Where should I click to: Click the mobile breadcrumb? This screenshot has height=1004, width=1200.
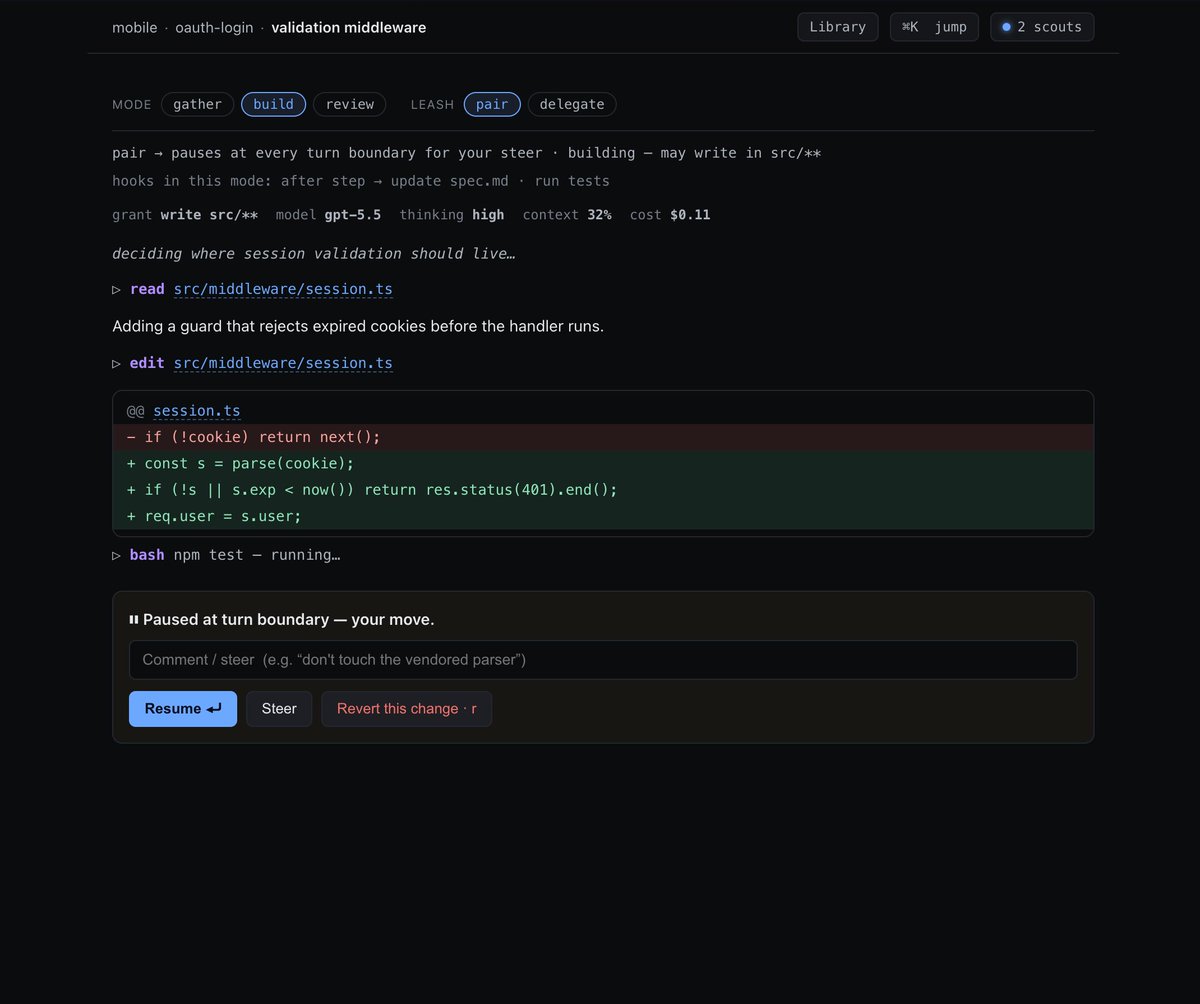(x=135, y=27)
